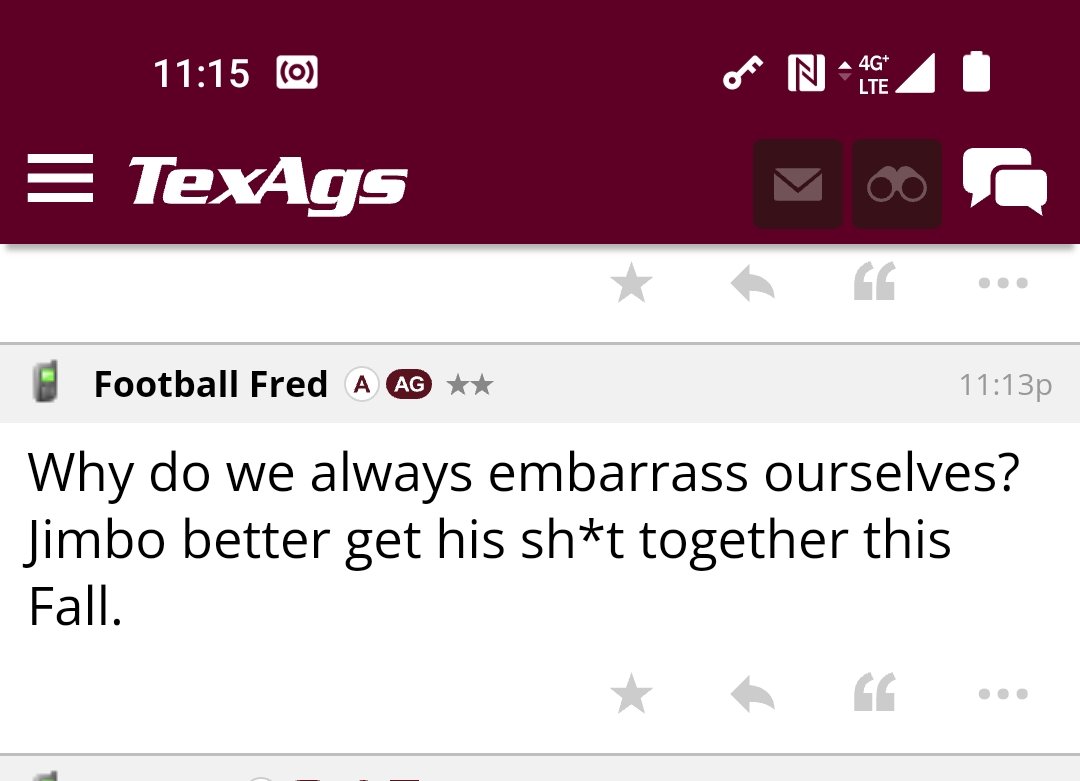Tap the mobile phone icon beside Football Fred
Screen dimensions: 1080x781
pyautogui.click(x=45, y=381)
